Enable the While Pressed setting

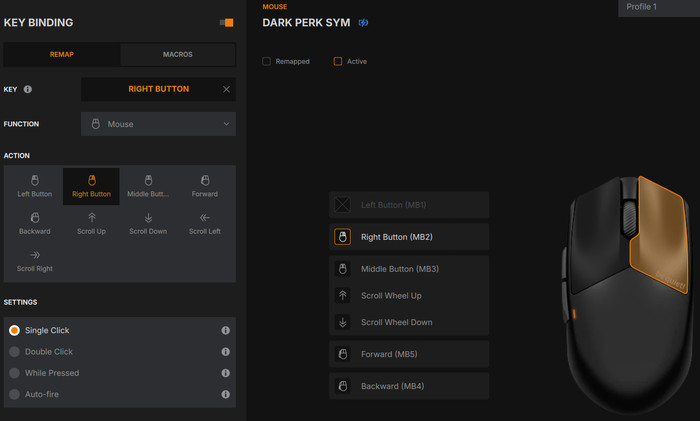[14, 373]
